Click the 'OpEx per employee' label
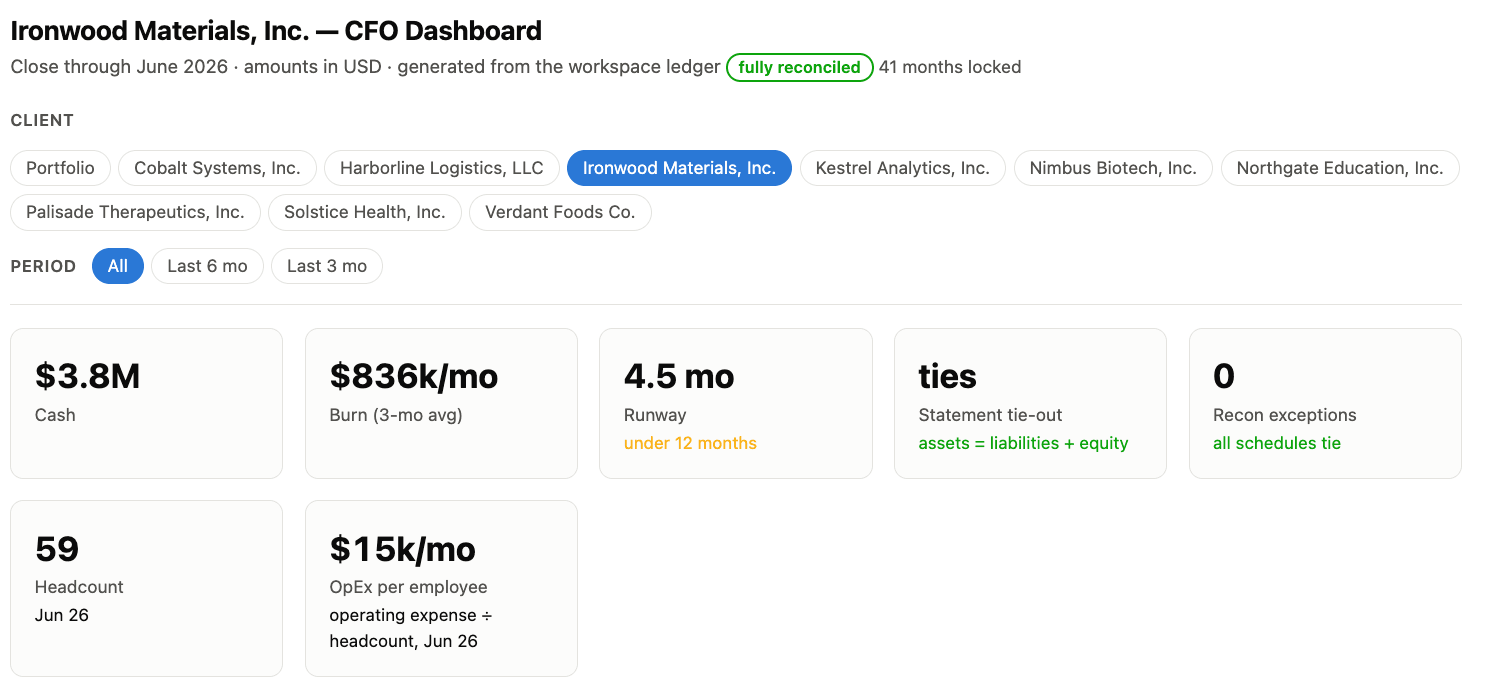Viewport: 1486px width, 689px height. tap(408, 587)
